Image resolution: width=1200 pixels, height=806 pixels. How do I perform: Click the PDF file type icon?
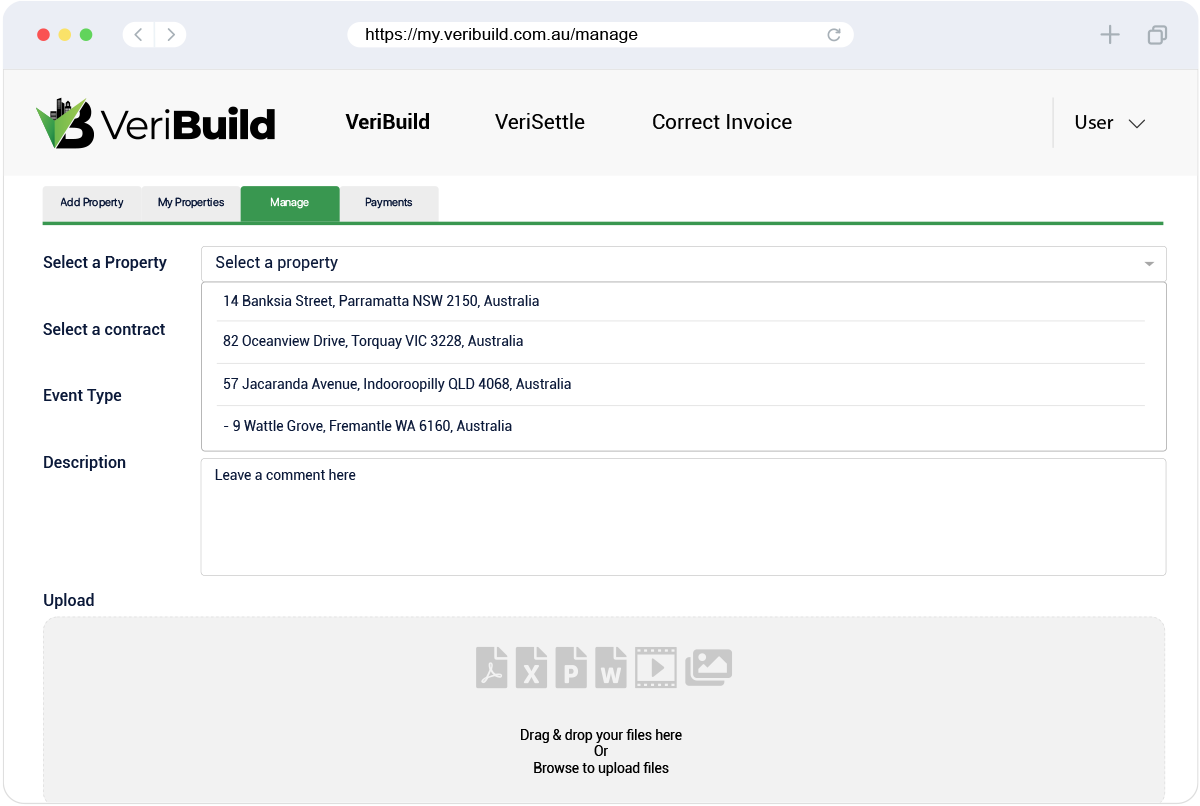(492, 668)
